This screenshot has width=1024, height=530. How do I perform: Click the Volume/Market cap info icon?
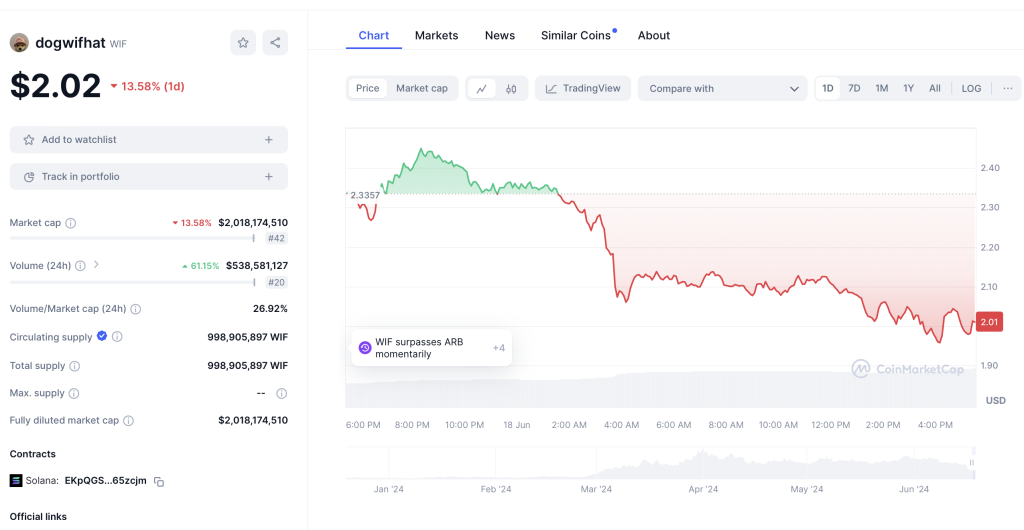tap(136, 309)
